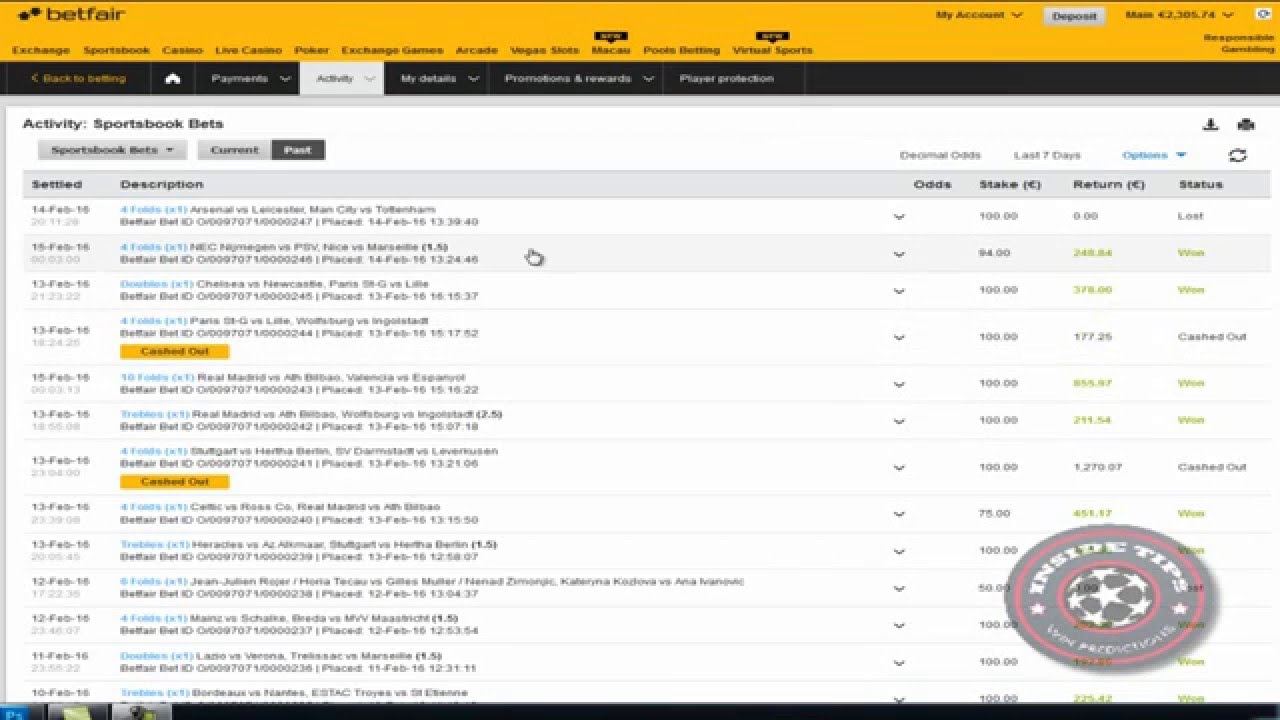Refresh the bets list
This screenshot has width=1280, height=720.
(1237, 156)
